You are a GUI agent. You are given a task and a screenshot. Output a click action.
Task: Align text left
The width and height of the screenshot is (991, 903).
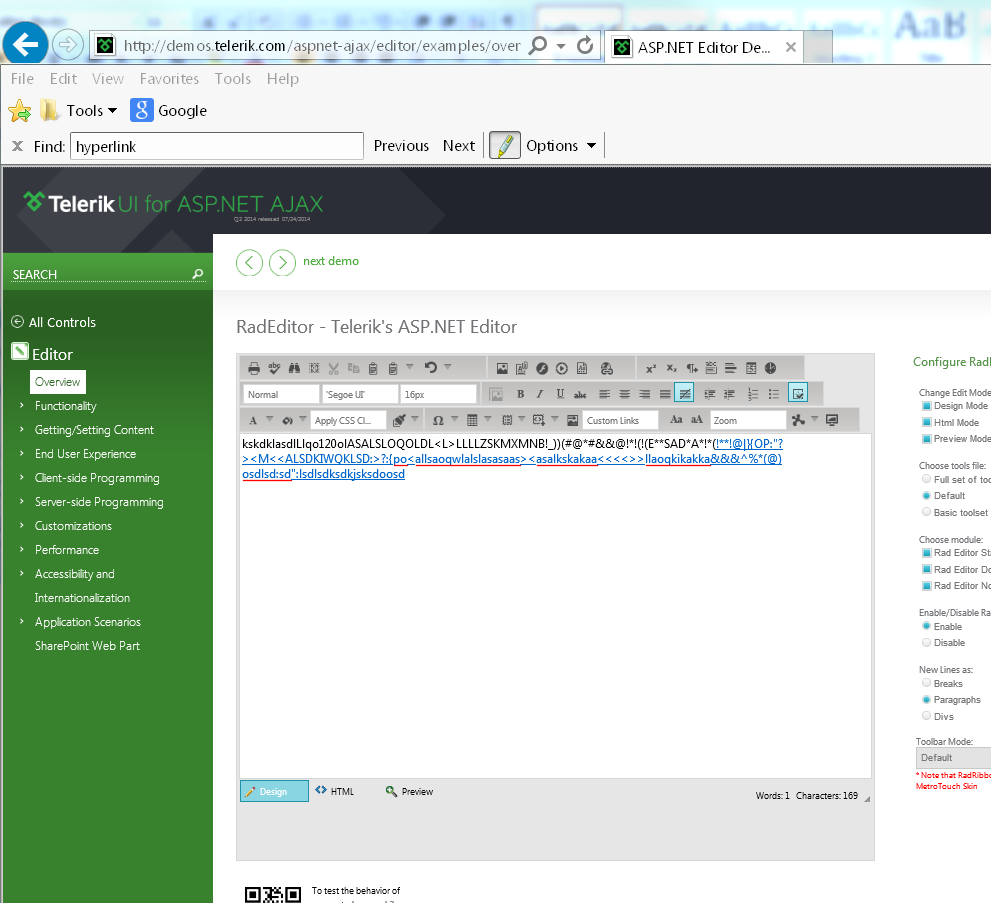click(604, 394)
